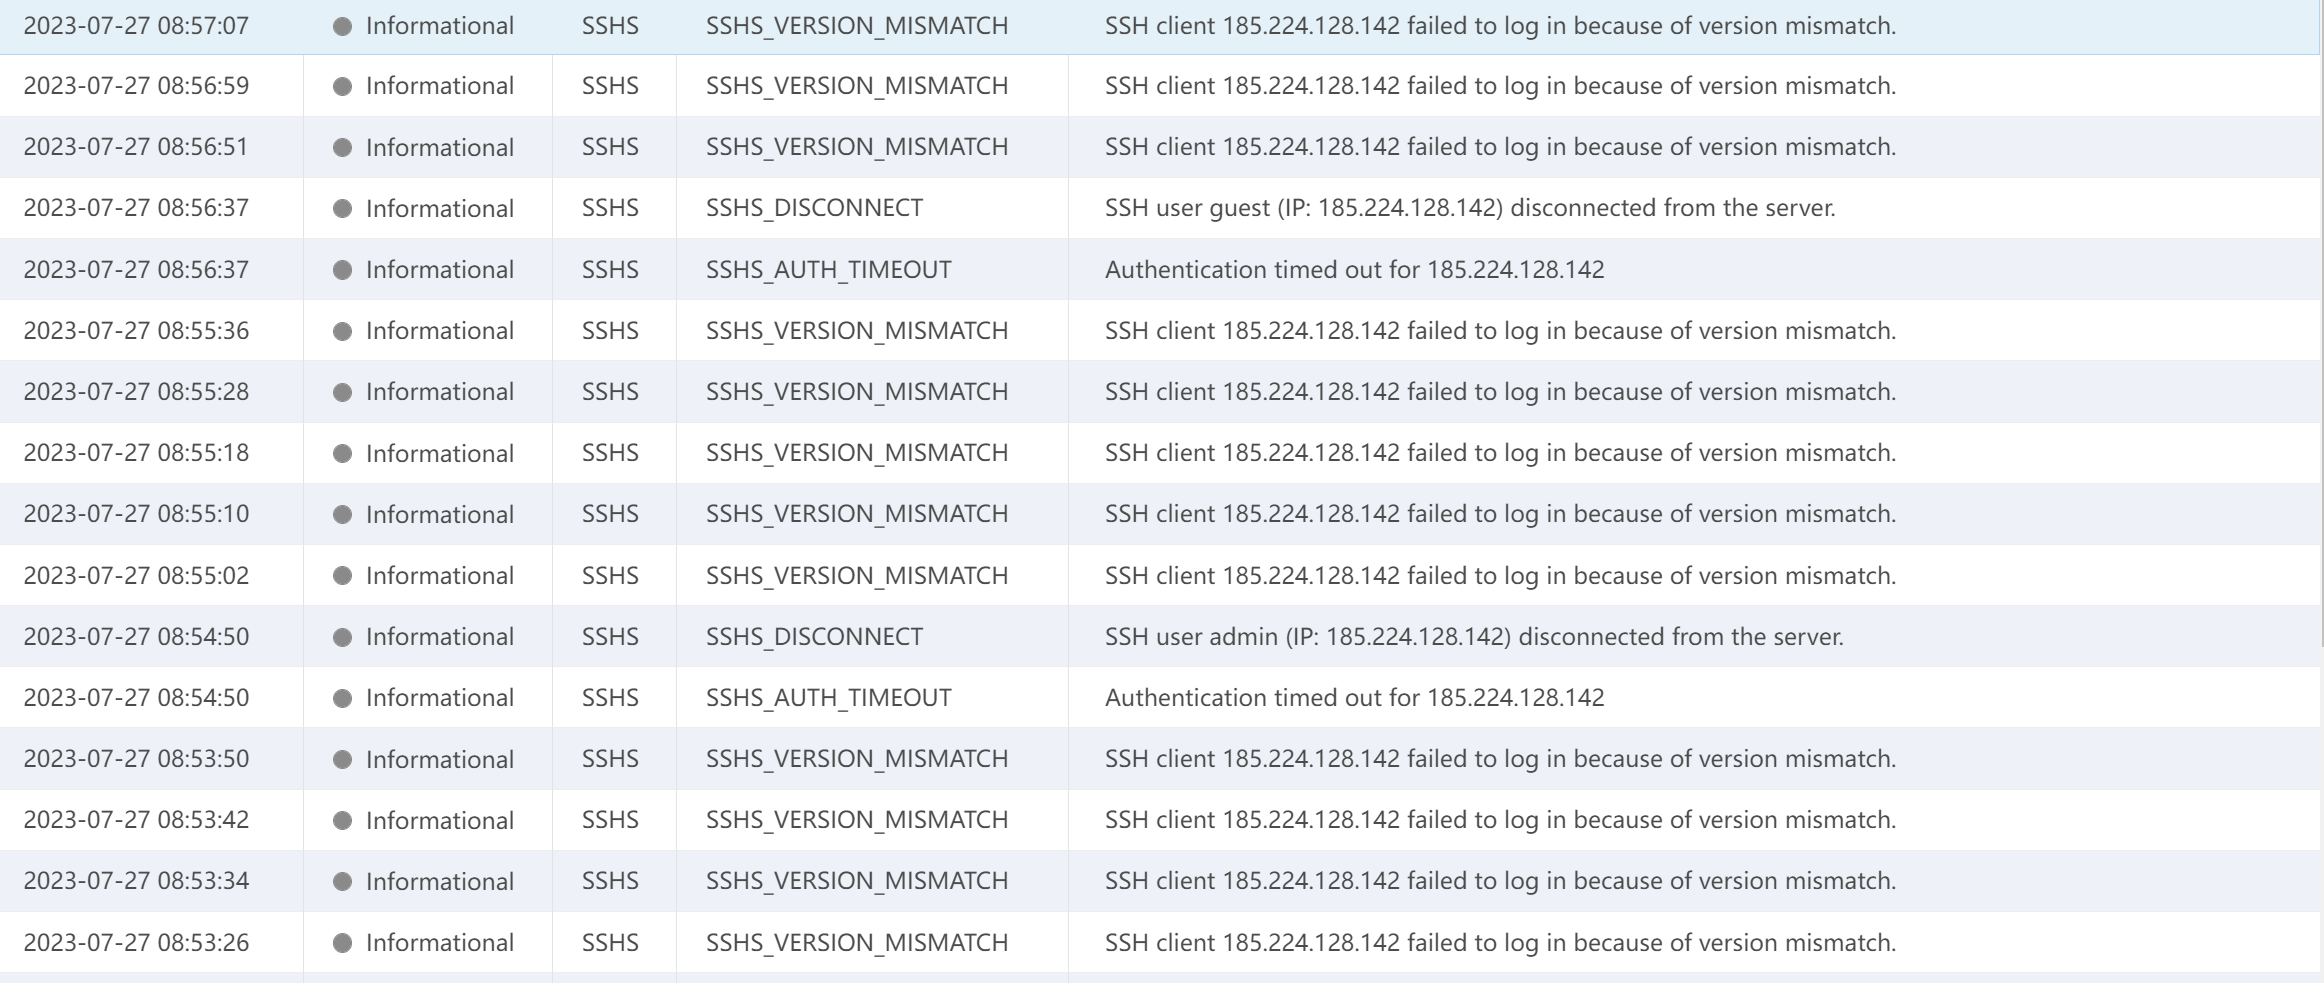Click SSHS_DISCONNECT mnemonic in the 08:54:50 row

click(814, 637)
